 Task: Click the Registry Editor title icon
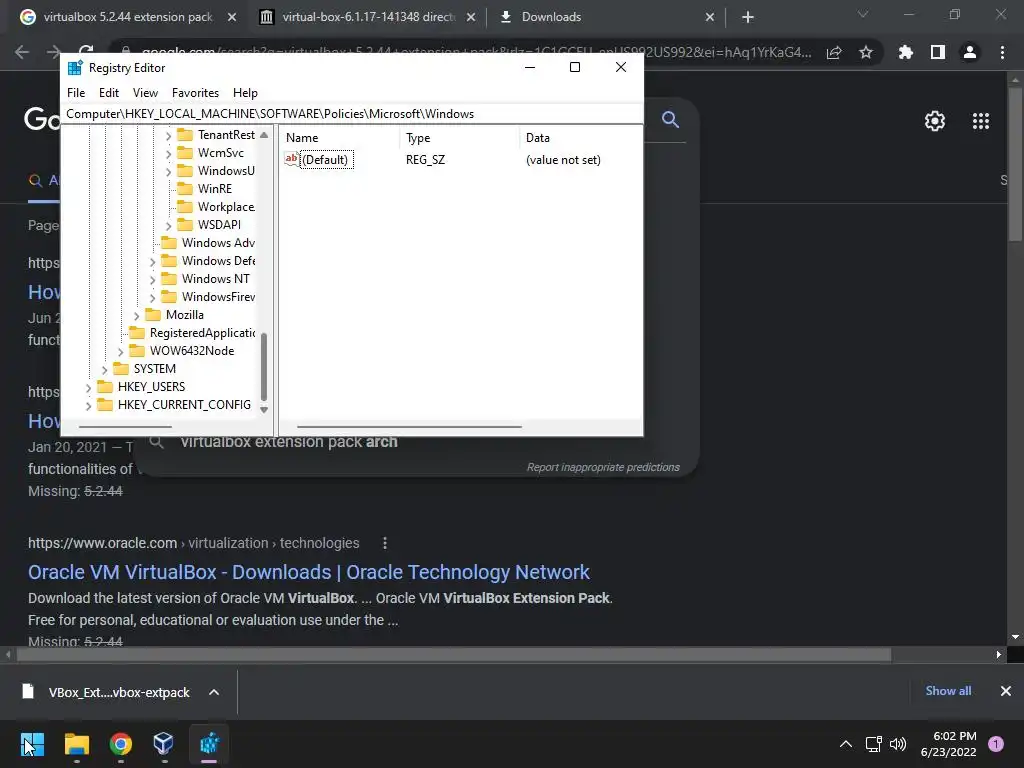75,68
